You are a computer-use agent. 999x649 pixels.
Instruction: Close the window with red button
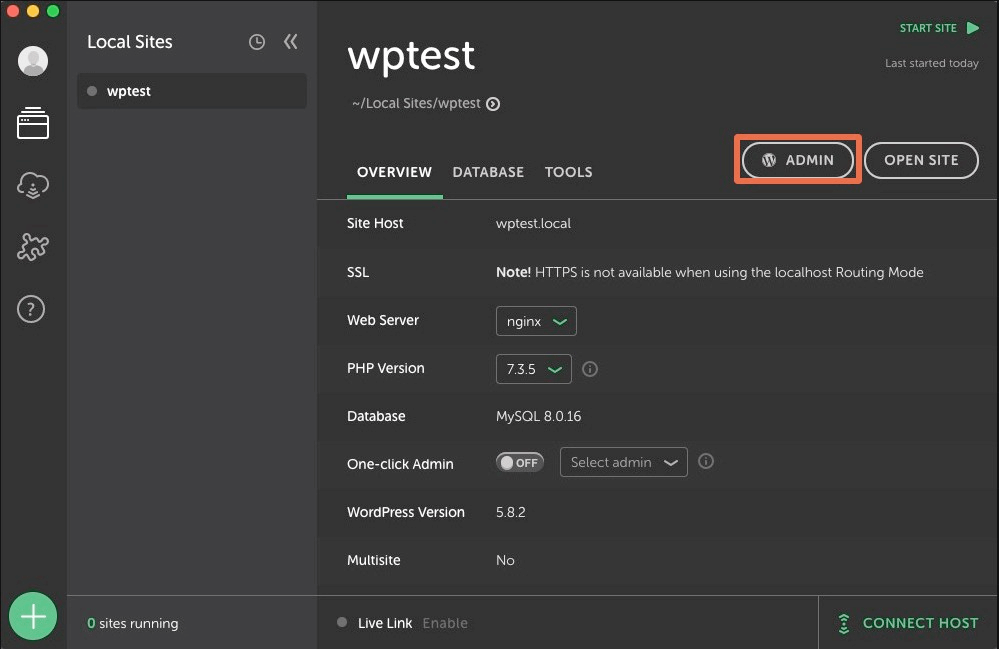[13, 11]
